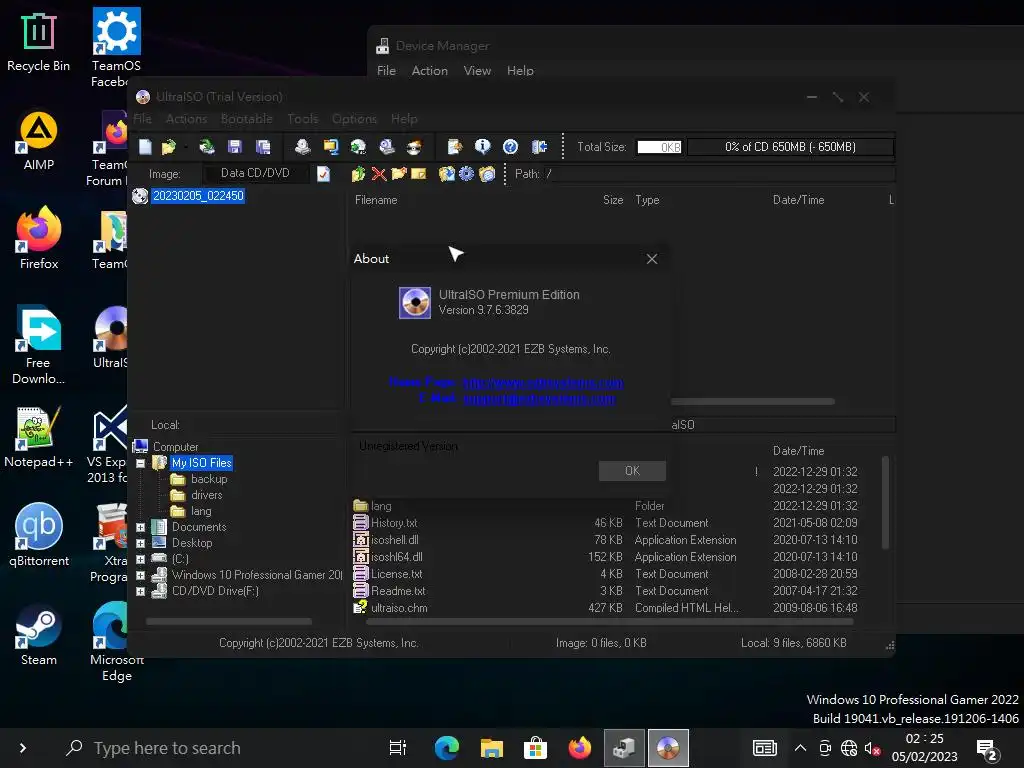
Task: Click the checkmark document icon beside Data CD/DVD
Action: [323, 174]
